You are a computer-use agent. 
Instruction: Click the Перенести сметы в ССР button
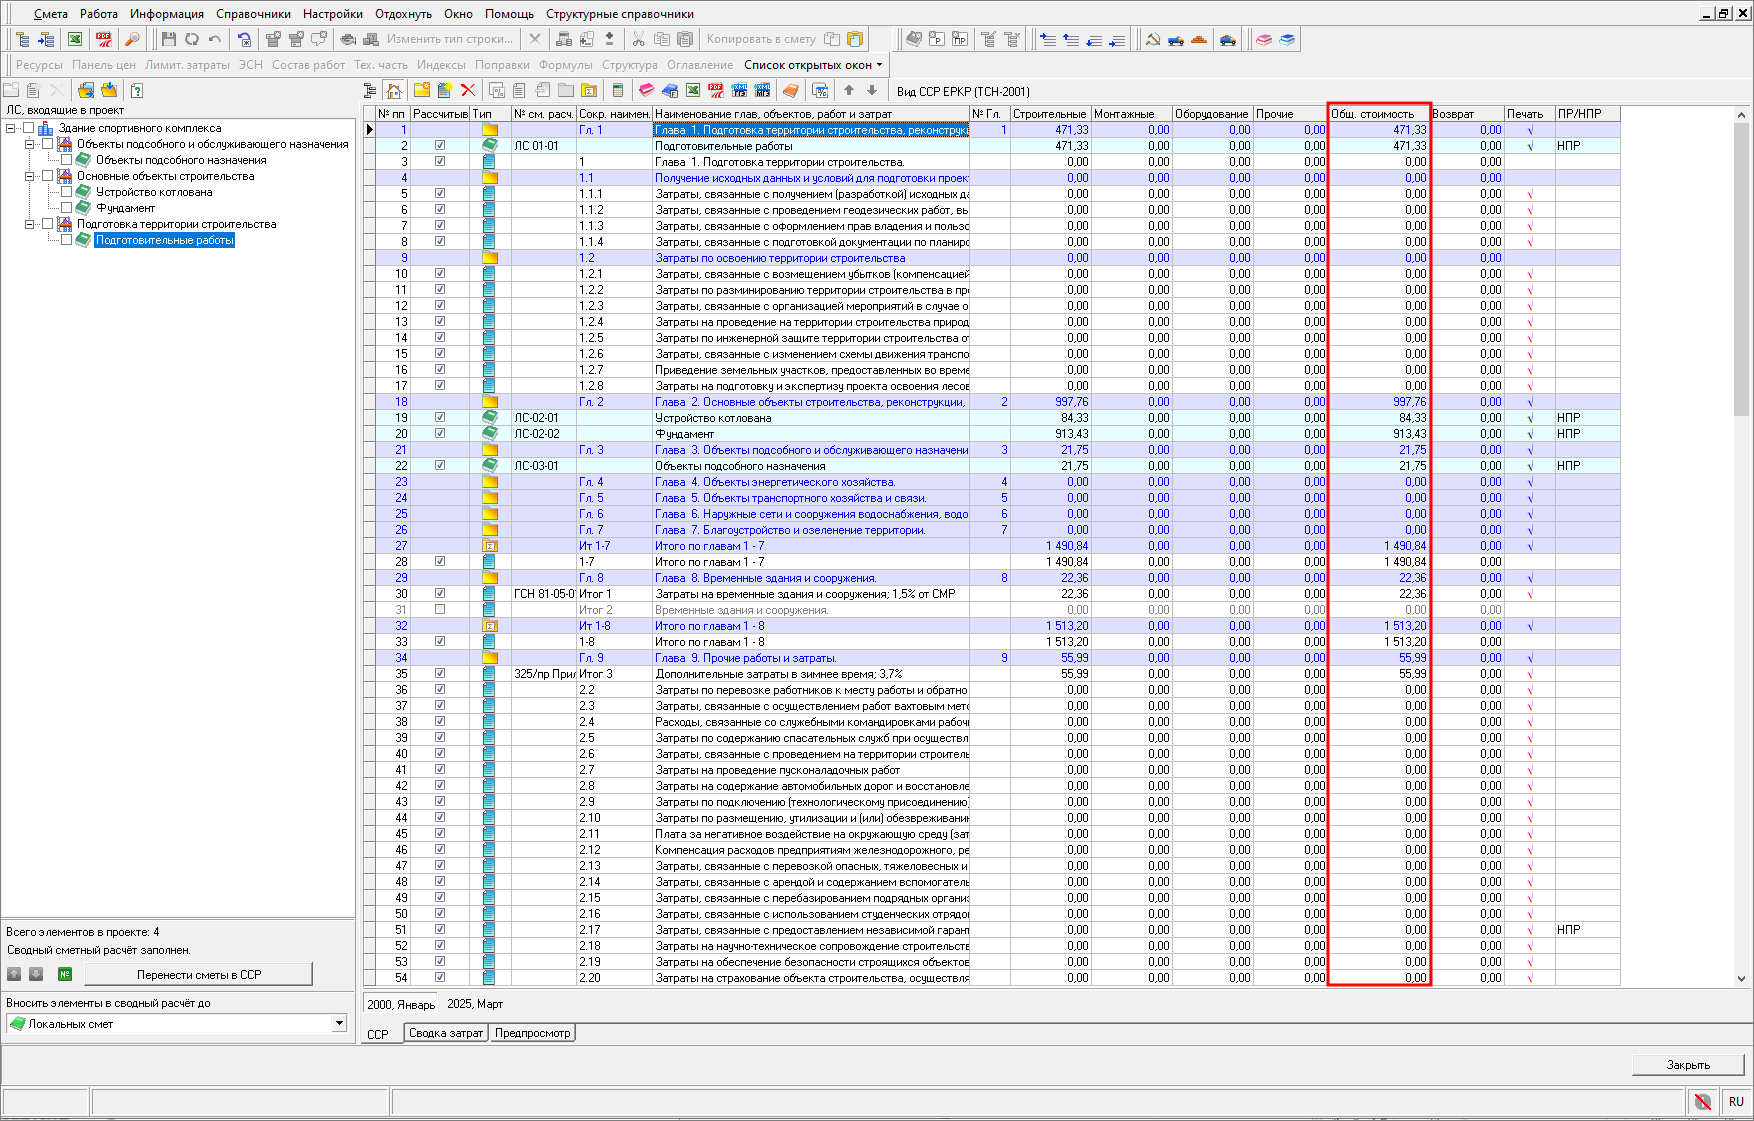pos(198,974)
